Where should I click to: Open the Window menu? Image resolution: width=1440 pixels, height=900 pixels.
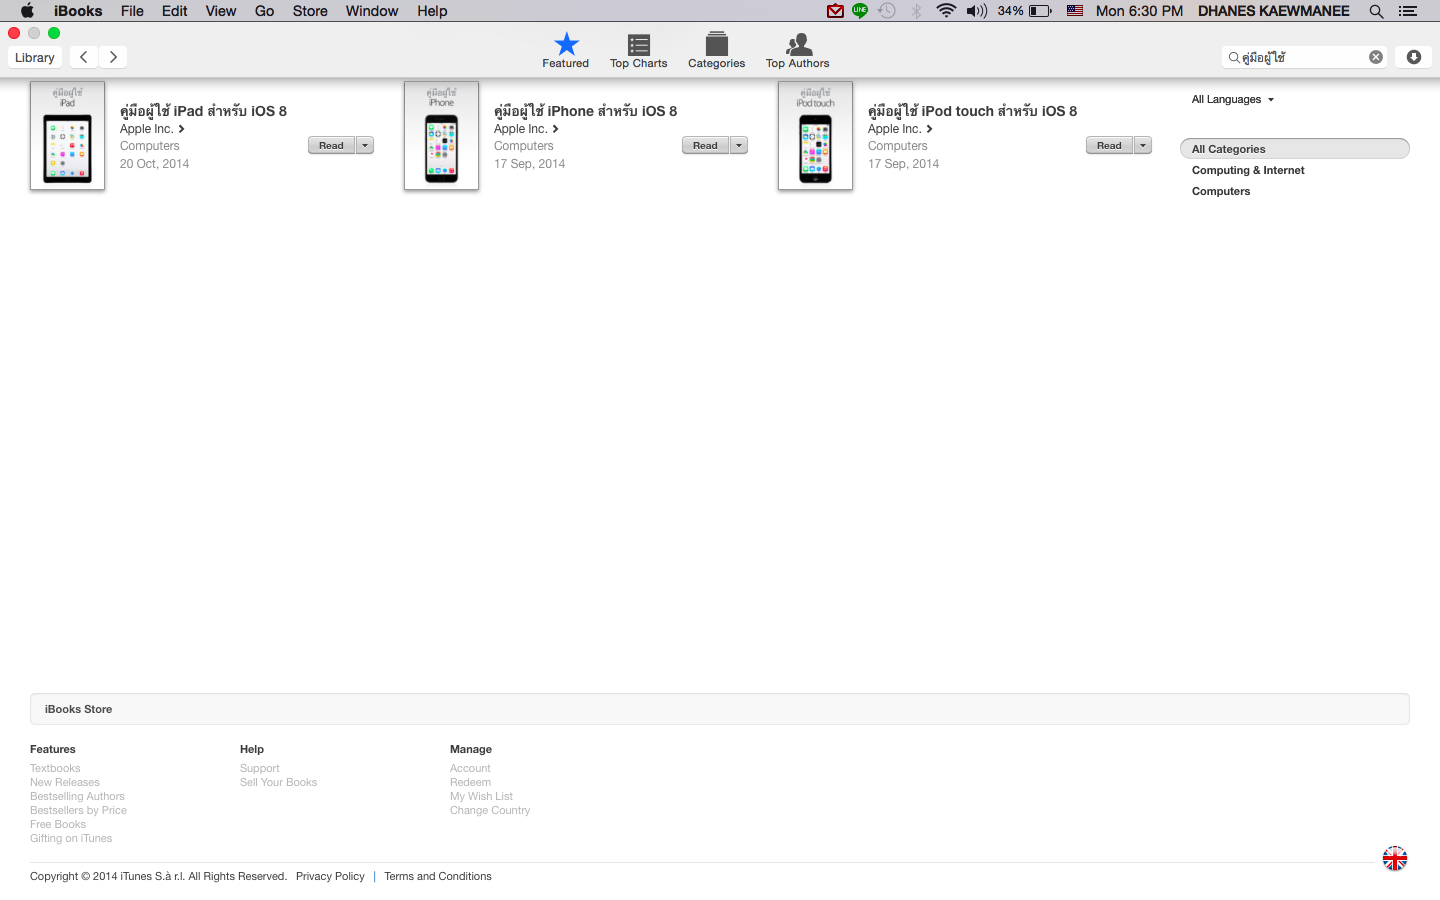(x=372, y=11)
